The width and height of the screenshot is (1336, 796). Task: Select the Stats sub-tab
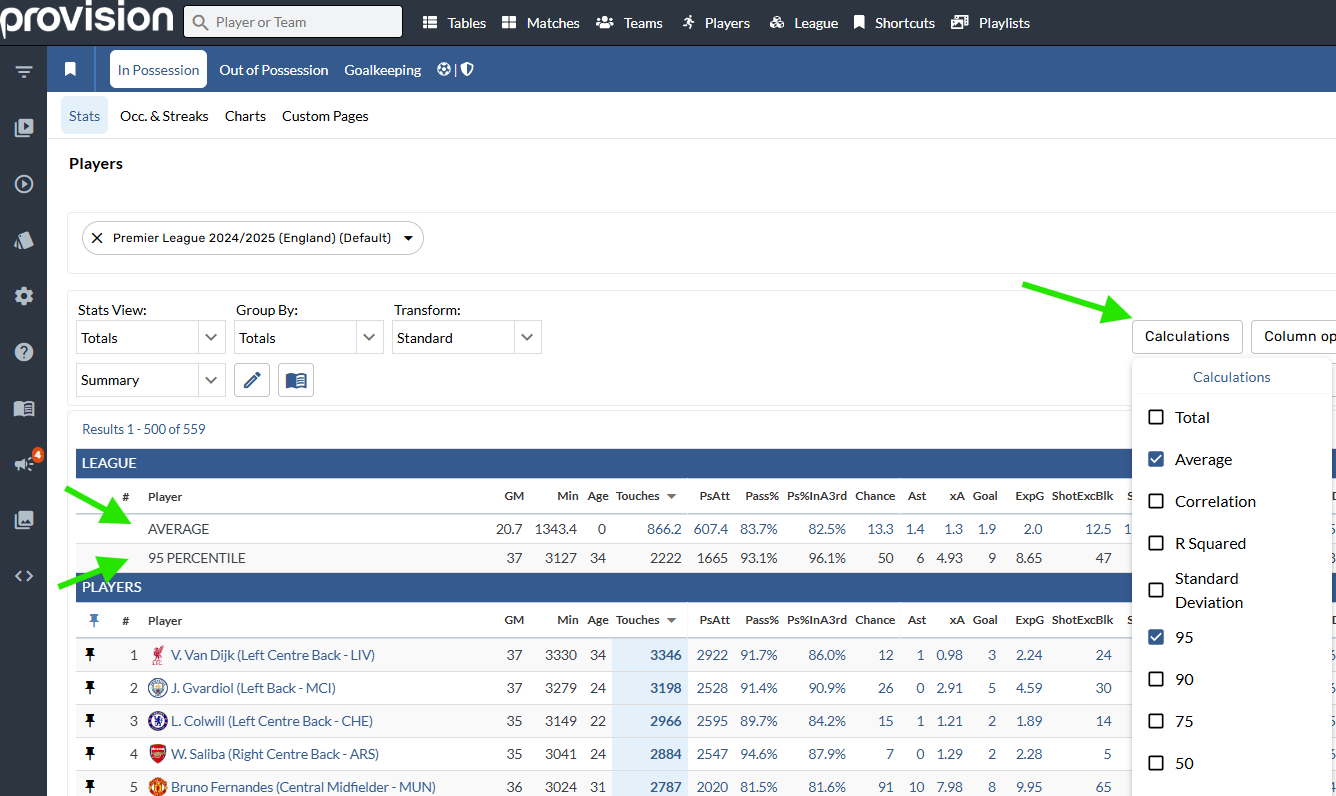point(84,116)
